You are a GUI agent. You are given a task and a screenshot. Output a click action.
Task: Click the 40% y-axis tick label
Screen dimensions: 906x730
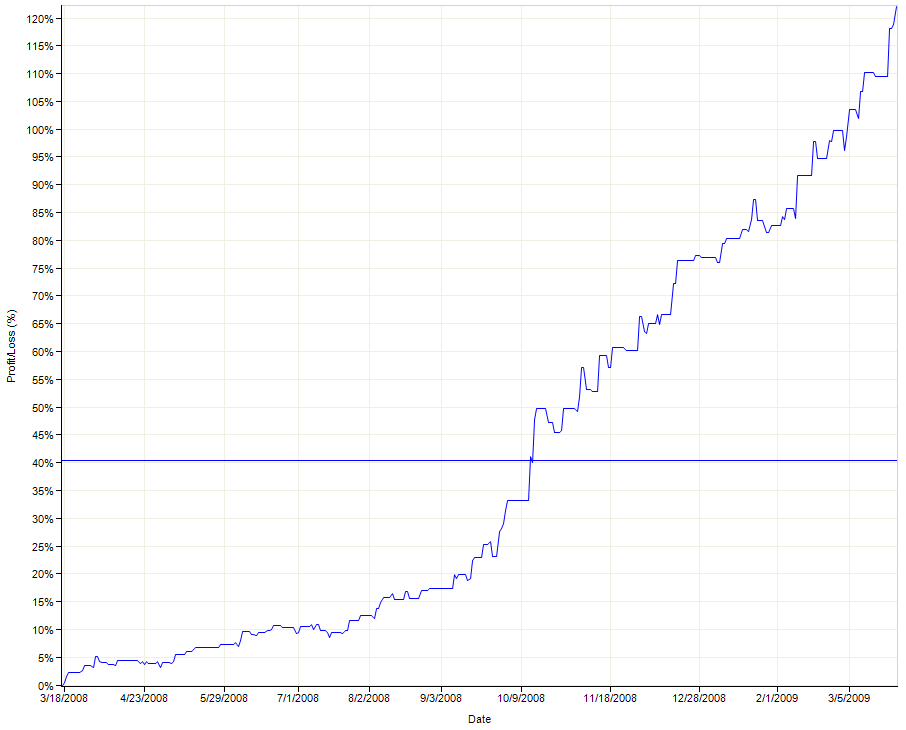tap(42, 463)
